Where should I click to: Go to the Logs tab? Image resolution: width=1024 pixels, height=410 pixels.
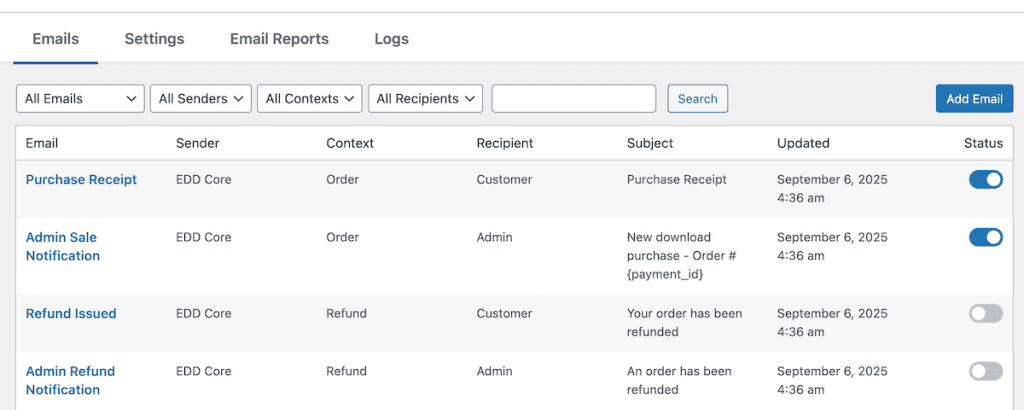click(391, 39)
